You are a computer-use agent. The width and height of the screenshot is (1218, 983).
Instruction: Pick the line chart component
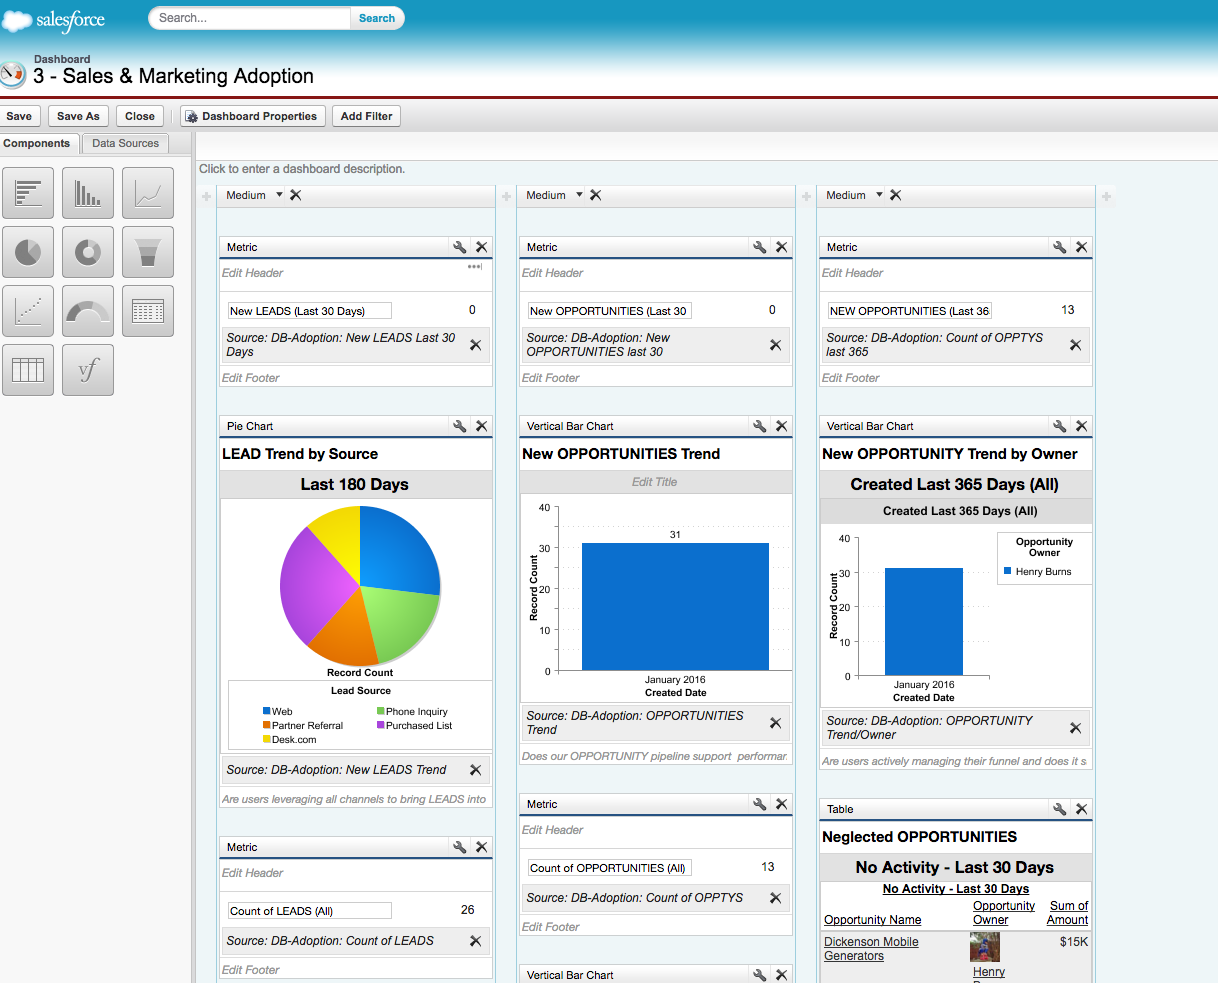pos(148,193)
